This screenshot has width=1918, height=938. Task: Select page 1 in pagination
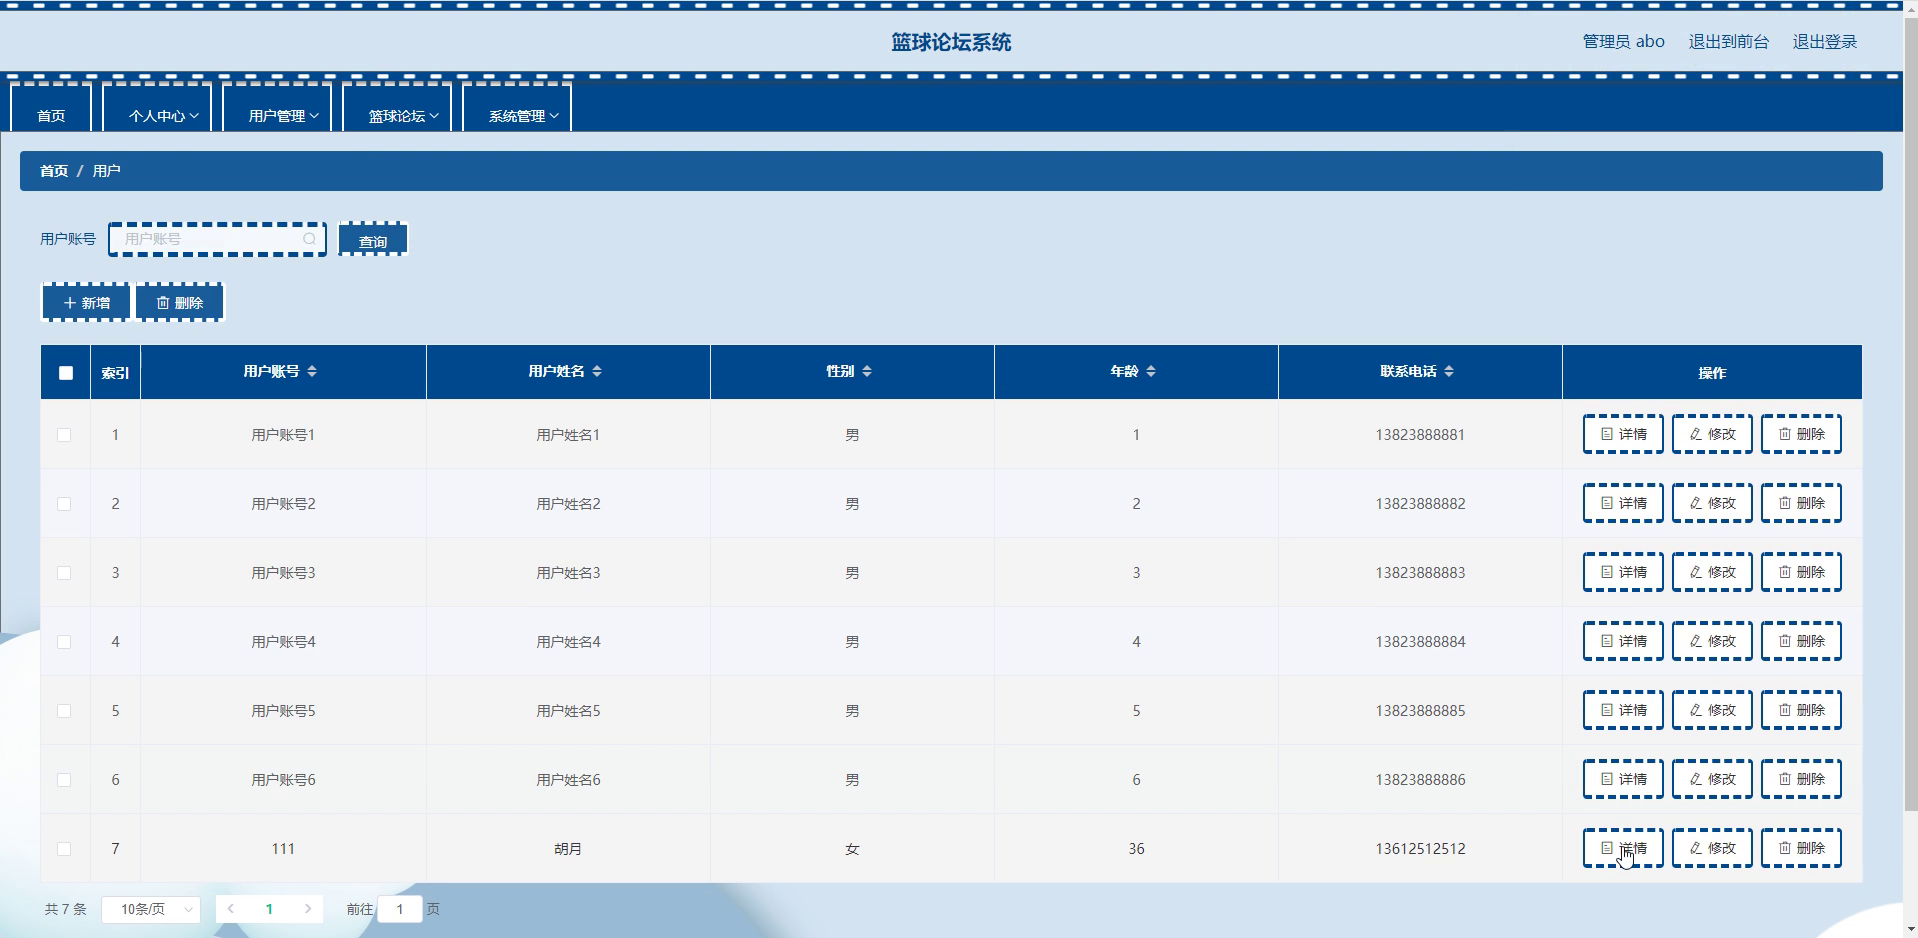point(269,909)
